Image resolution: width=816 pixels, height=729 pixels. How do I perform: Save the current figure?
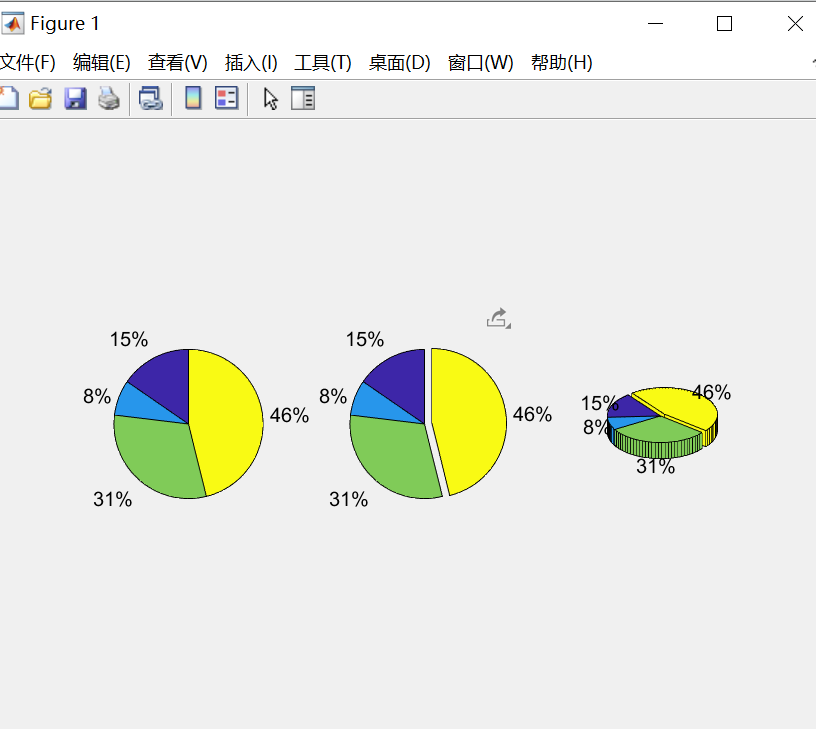tap(74, 98)
